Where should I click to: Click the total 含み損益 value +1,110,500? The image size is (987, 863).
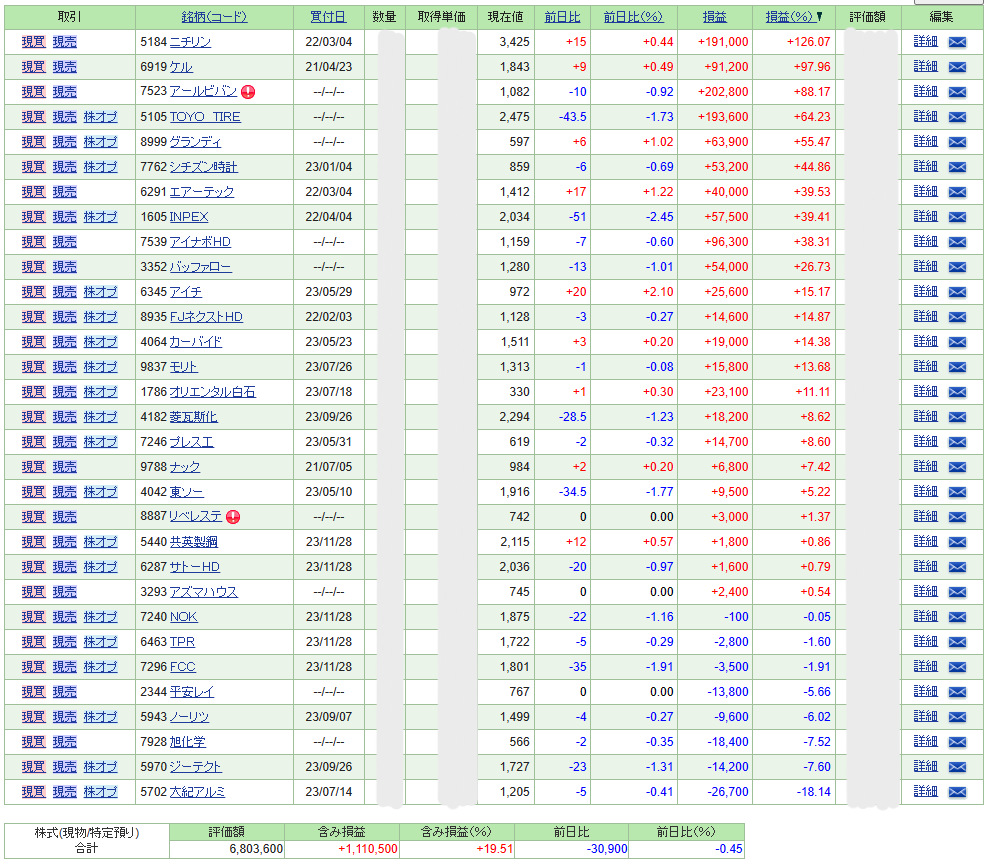368,849
